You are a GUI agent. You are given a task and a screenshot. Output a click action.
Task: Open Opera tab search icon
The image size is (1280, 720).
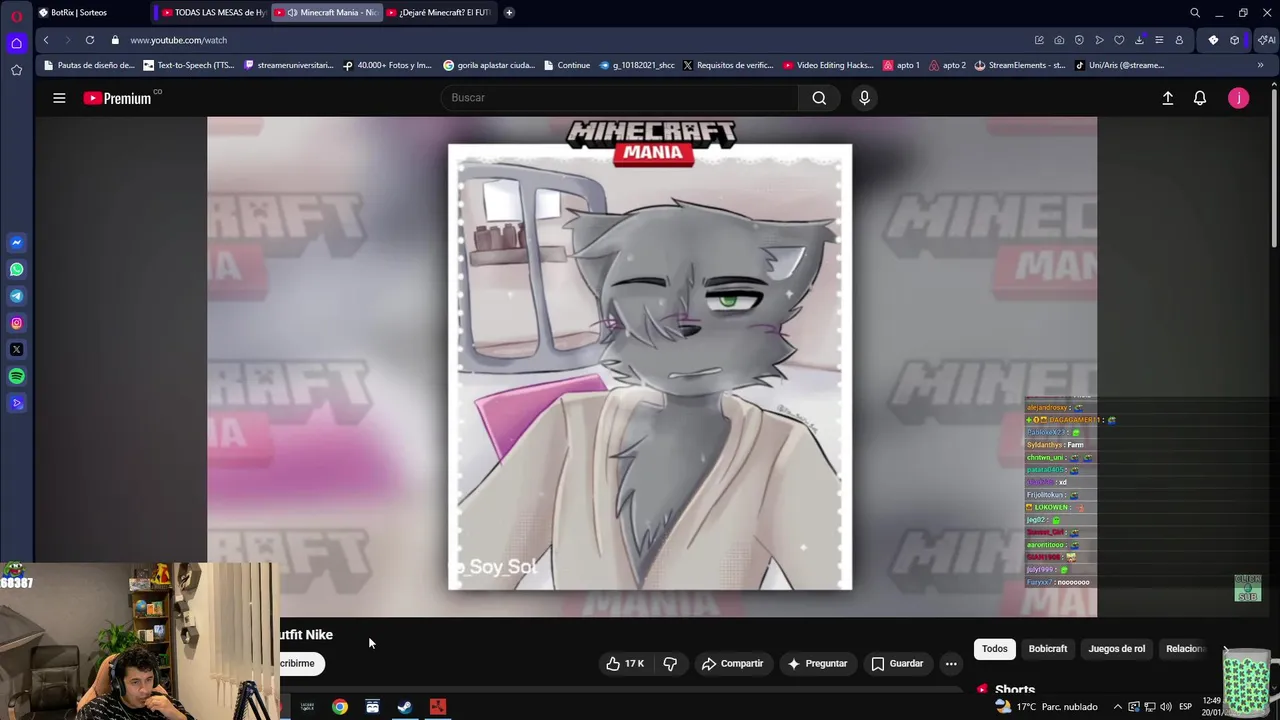coord(1195,13)
